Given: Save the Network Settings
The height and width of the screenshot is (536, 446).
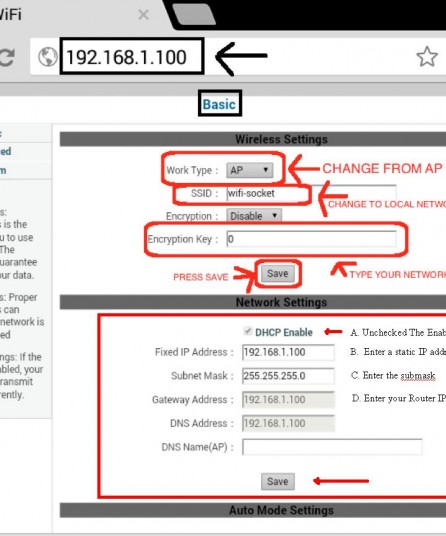Looking at the screenshot, I should coord(278,481).
